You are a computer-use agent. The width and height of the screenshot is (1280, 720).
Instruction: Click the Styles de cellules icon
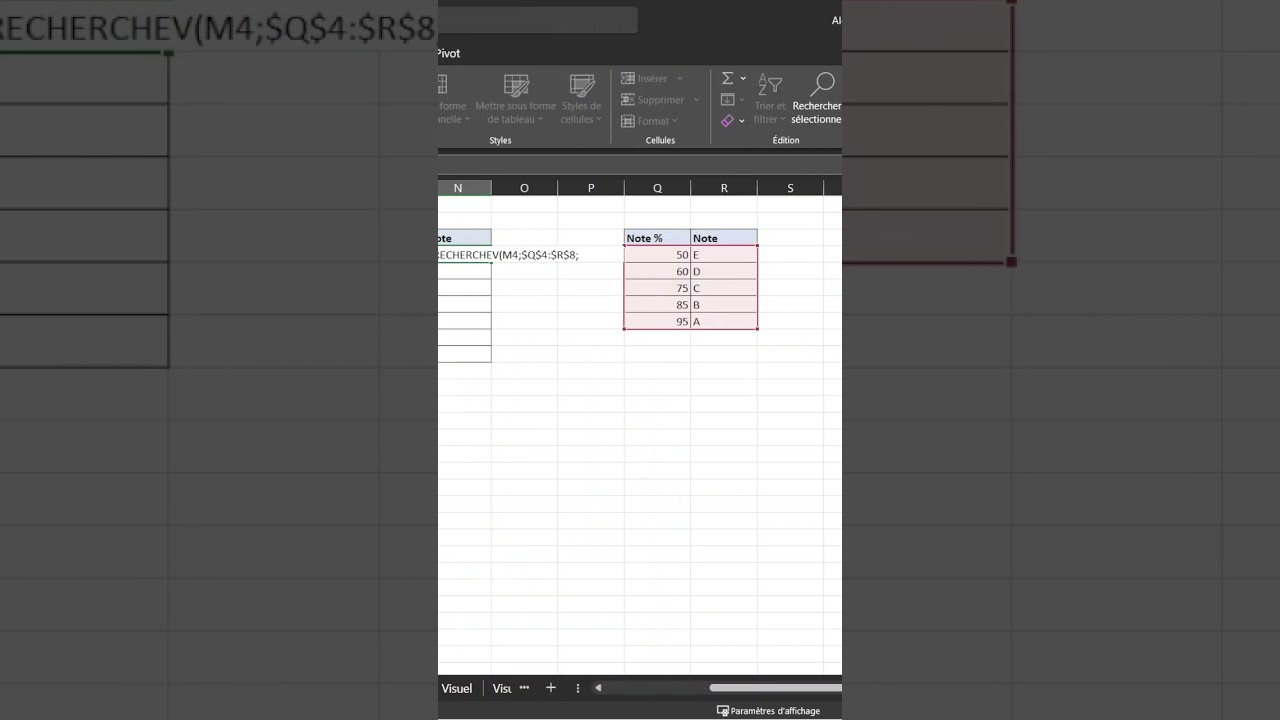click(x=581, y=85)
